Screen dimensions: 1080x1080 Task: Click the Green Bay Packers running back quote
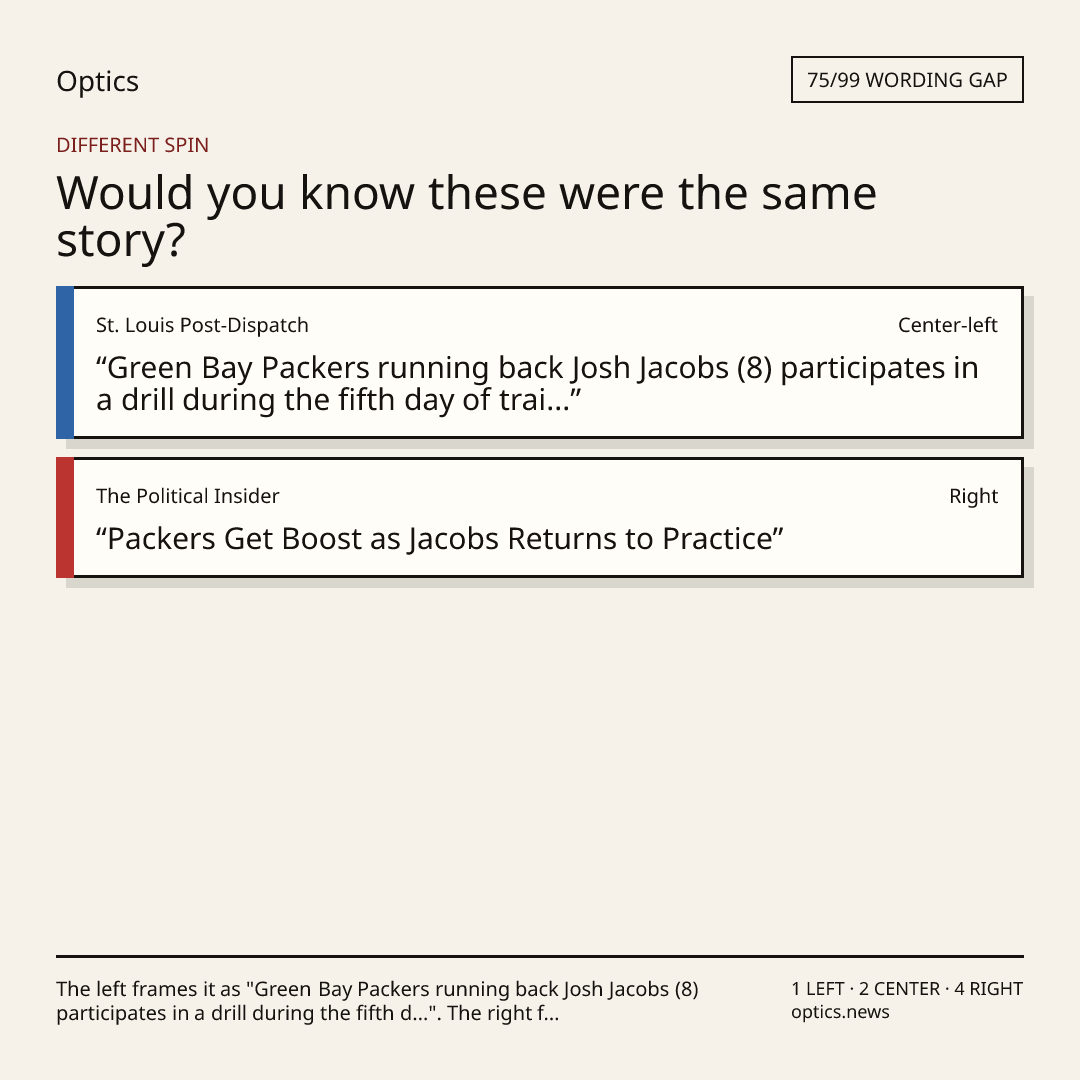pos(537,384)
